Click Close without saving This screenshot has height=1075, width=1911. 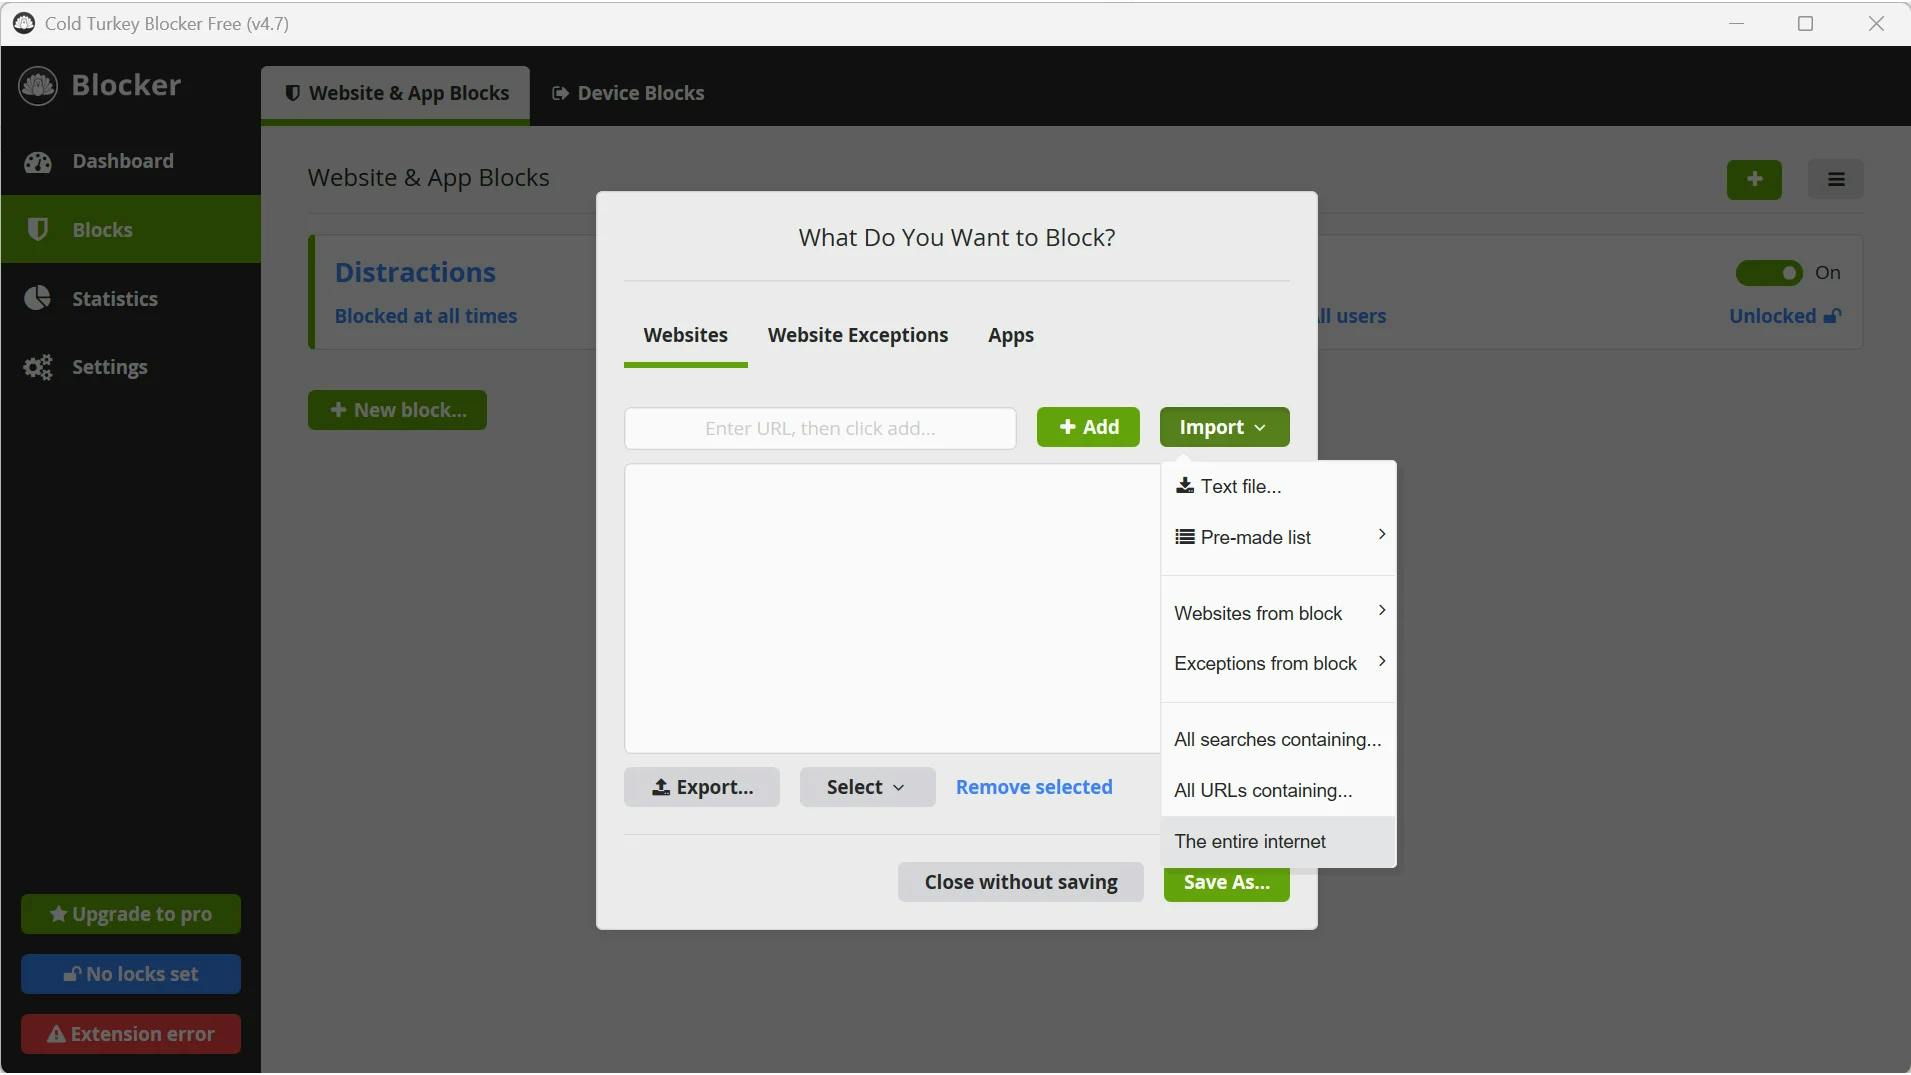pos(1021,882)
